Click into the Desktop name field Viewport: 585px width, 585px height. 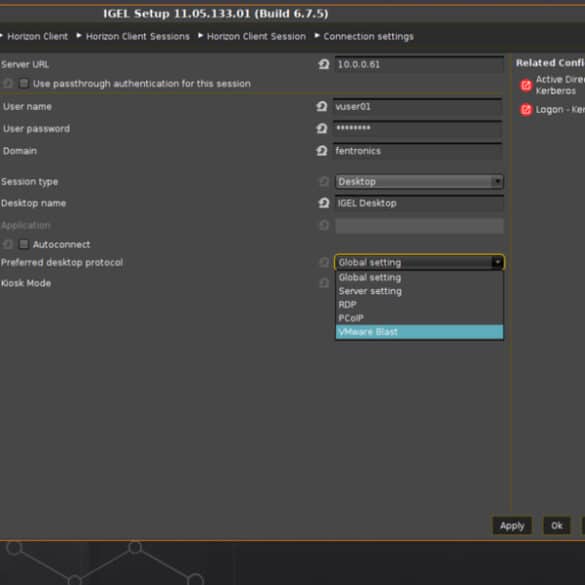419,203
